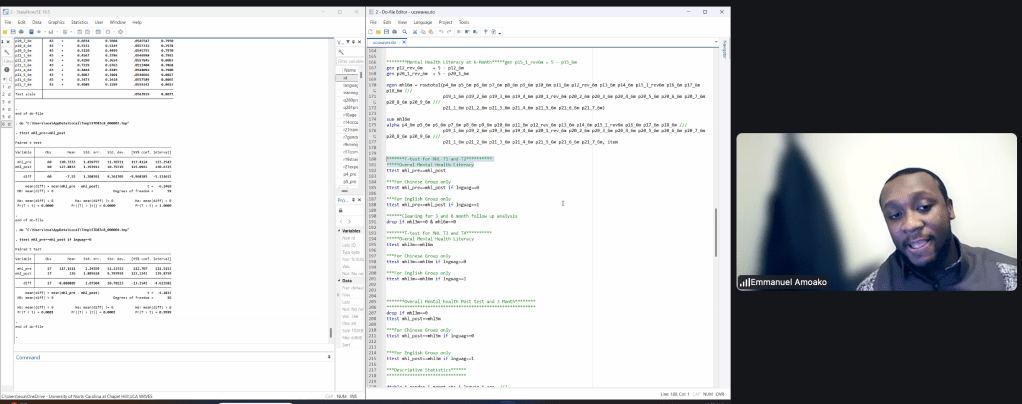Click Undo arrow in Do-file Editor toolbar

[x=441, y=32]
